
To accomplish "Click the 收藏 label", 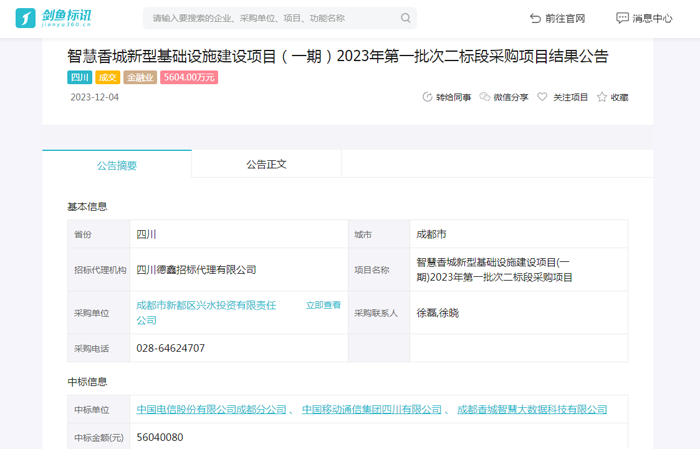I will point(620,97).
